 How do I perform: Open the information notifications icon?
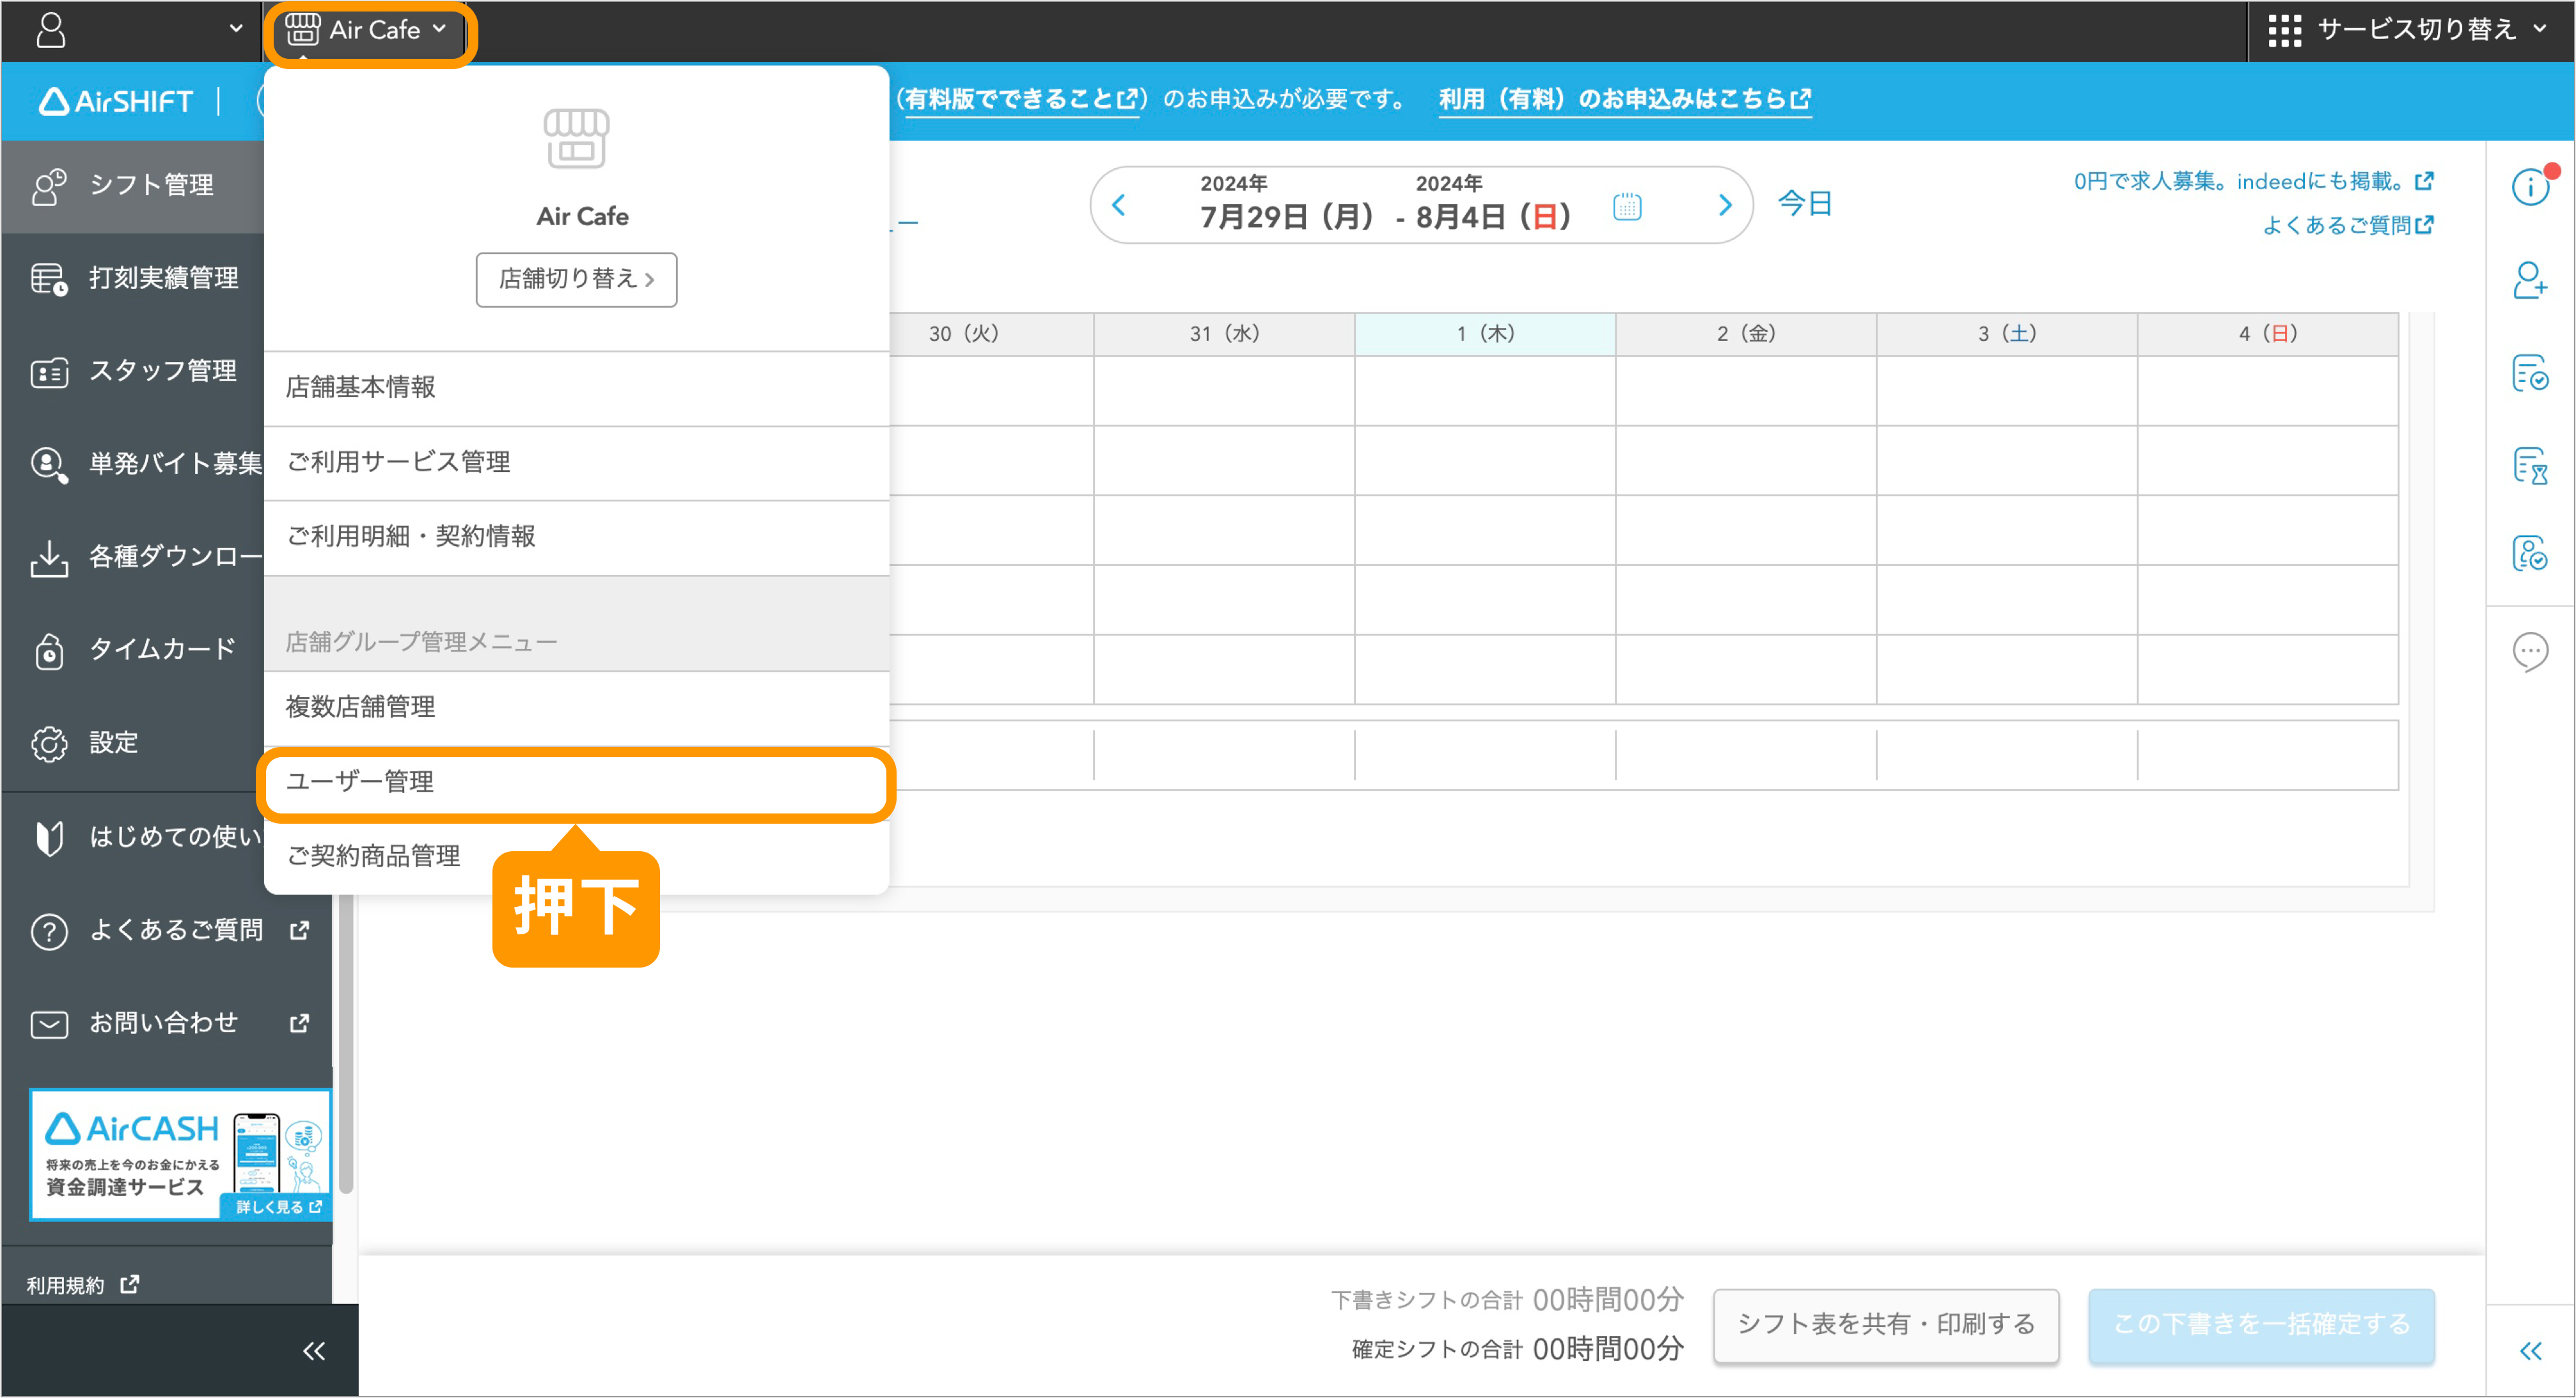(2531, 186)
